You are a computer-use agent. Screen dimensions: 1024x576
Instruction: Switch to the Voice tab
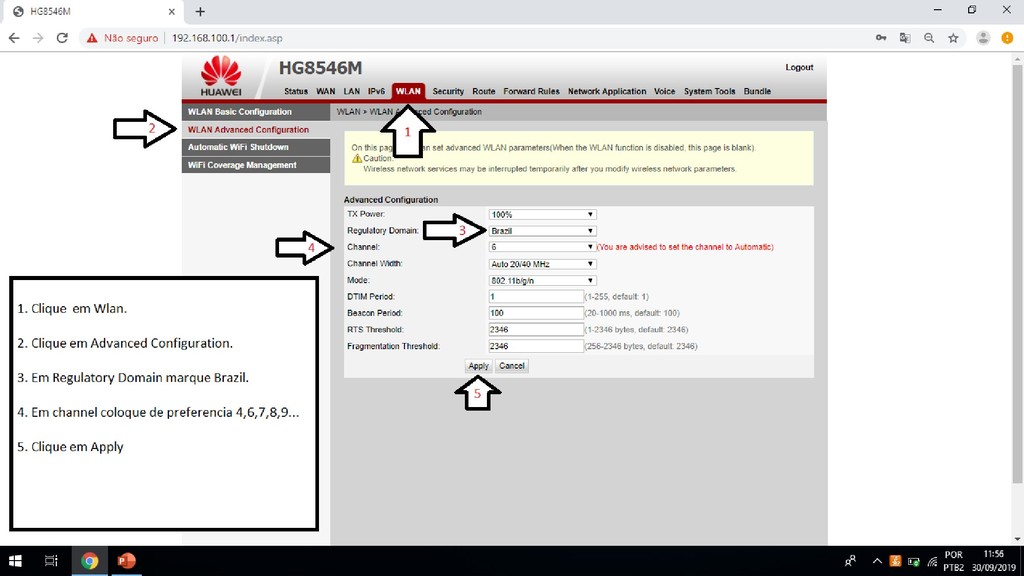pyautogui.click(x=664, y=91)
